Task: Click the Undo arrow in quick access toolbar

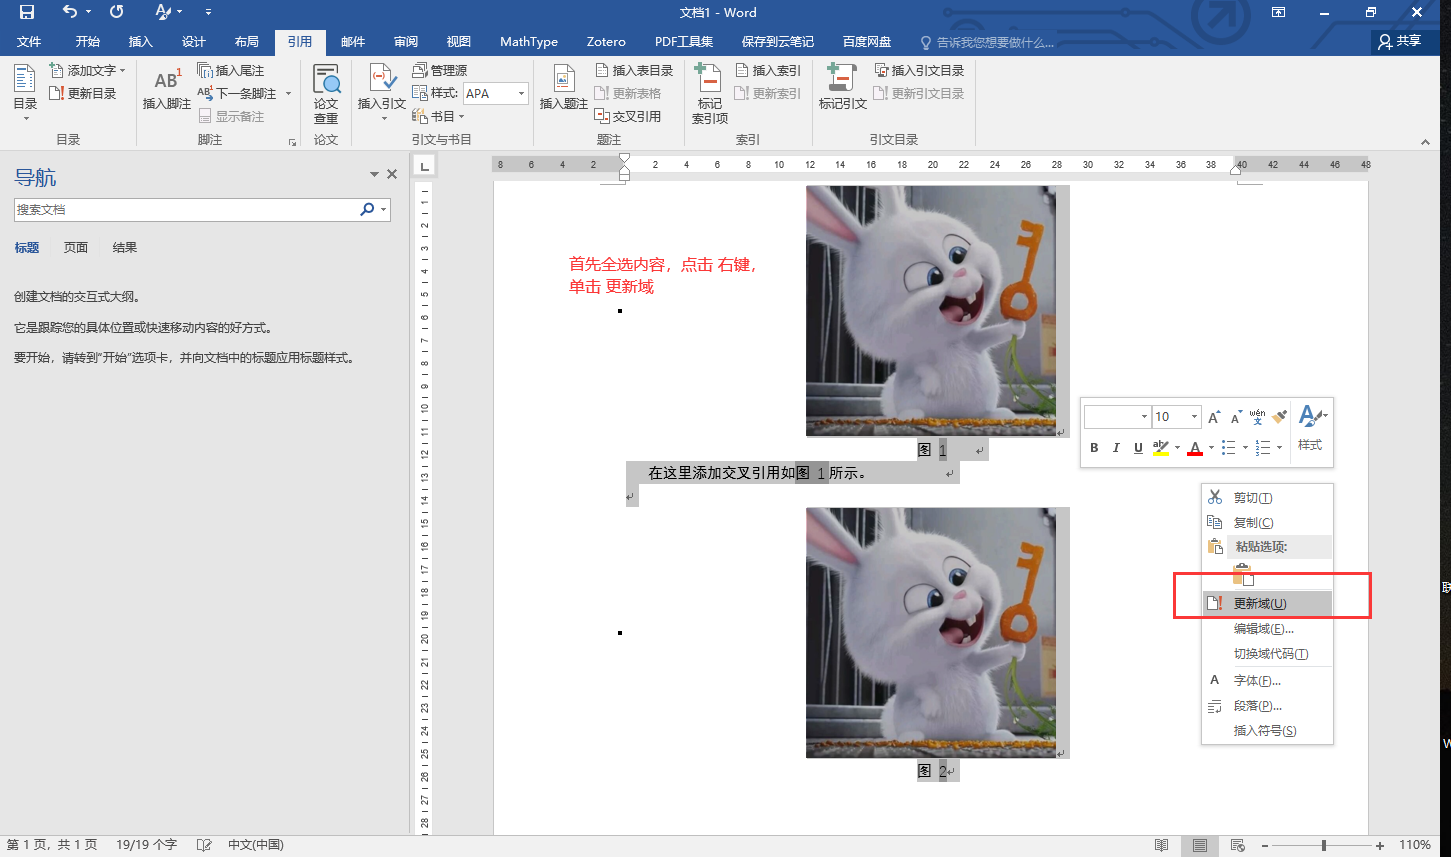Action: point(69,12)
